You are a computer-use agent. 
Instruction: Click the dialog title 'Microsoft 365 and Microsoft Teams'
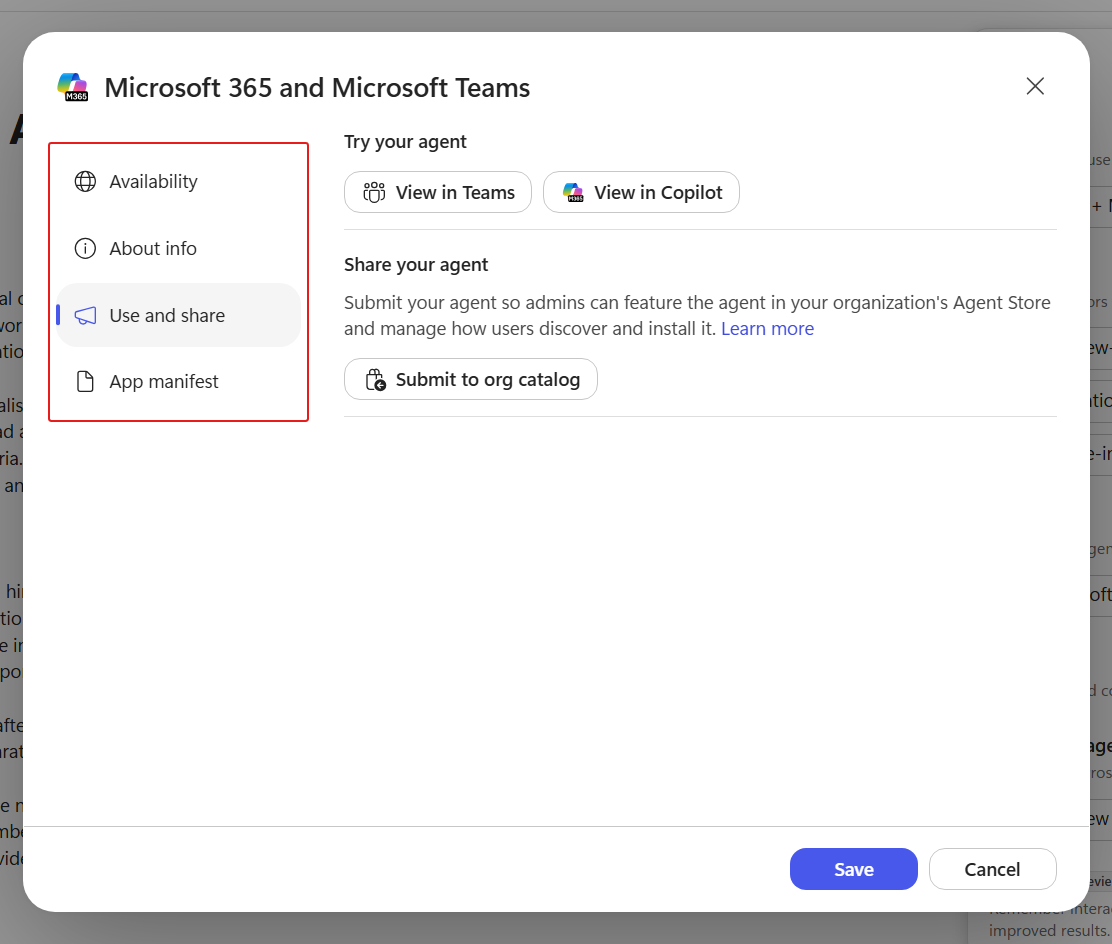pos(317,88)
